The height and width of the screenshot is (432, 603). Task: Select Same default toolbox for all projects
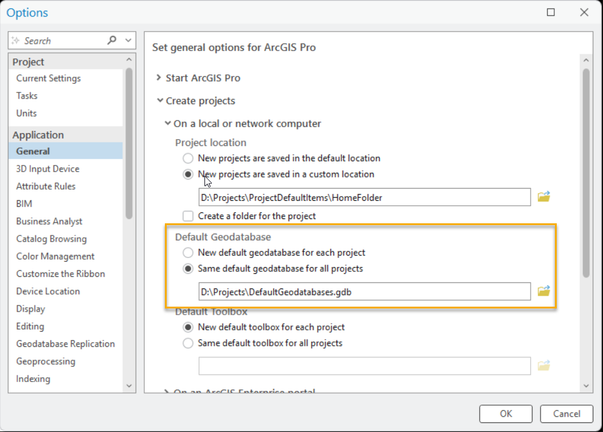[x=188, y=343]
